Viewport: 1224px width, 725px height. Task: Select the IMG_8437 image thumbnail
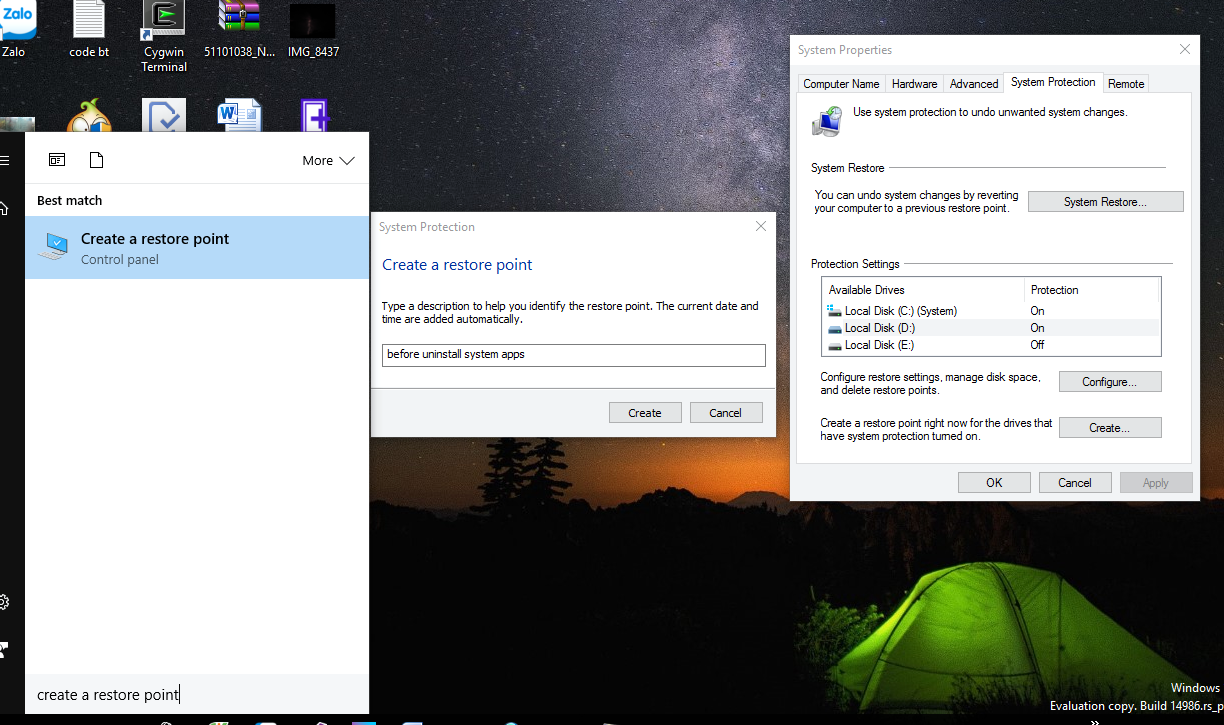[x=313, y=28]
